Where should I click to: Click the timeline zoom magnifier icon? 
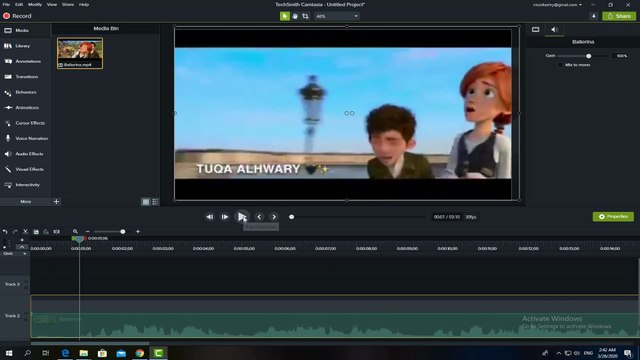click(75, 232)
